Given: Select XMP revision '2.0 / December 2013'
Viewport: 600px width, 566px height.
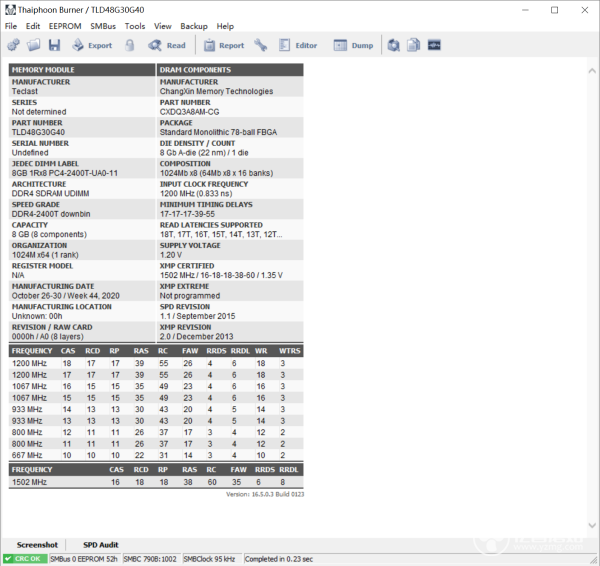Looking at the screenshot, I should pos(196,336).
